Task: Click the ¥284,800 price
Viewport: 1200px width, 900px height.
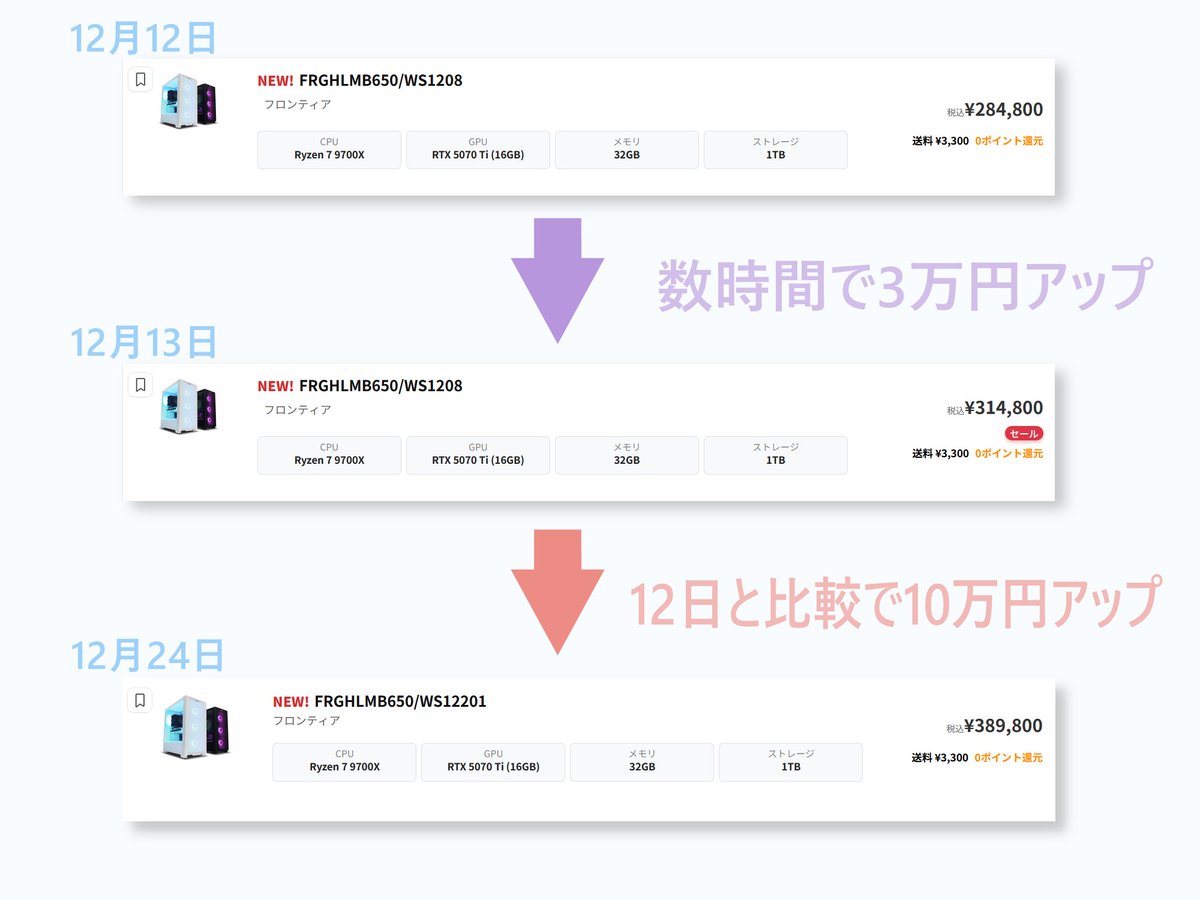Action: 1004,110
